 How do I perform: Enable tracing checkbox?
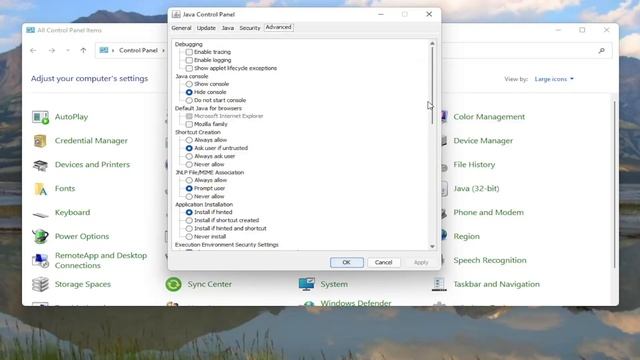(x=189, y=52)
